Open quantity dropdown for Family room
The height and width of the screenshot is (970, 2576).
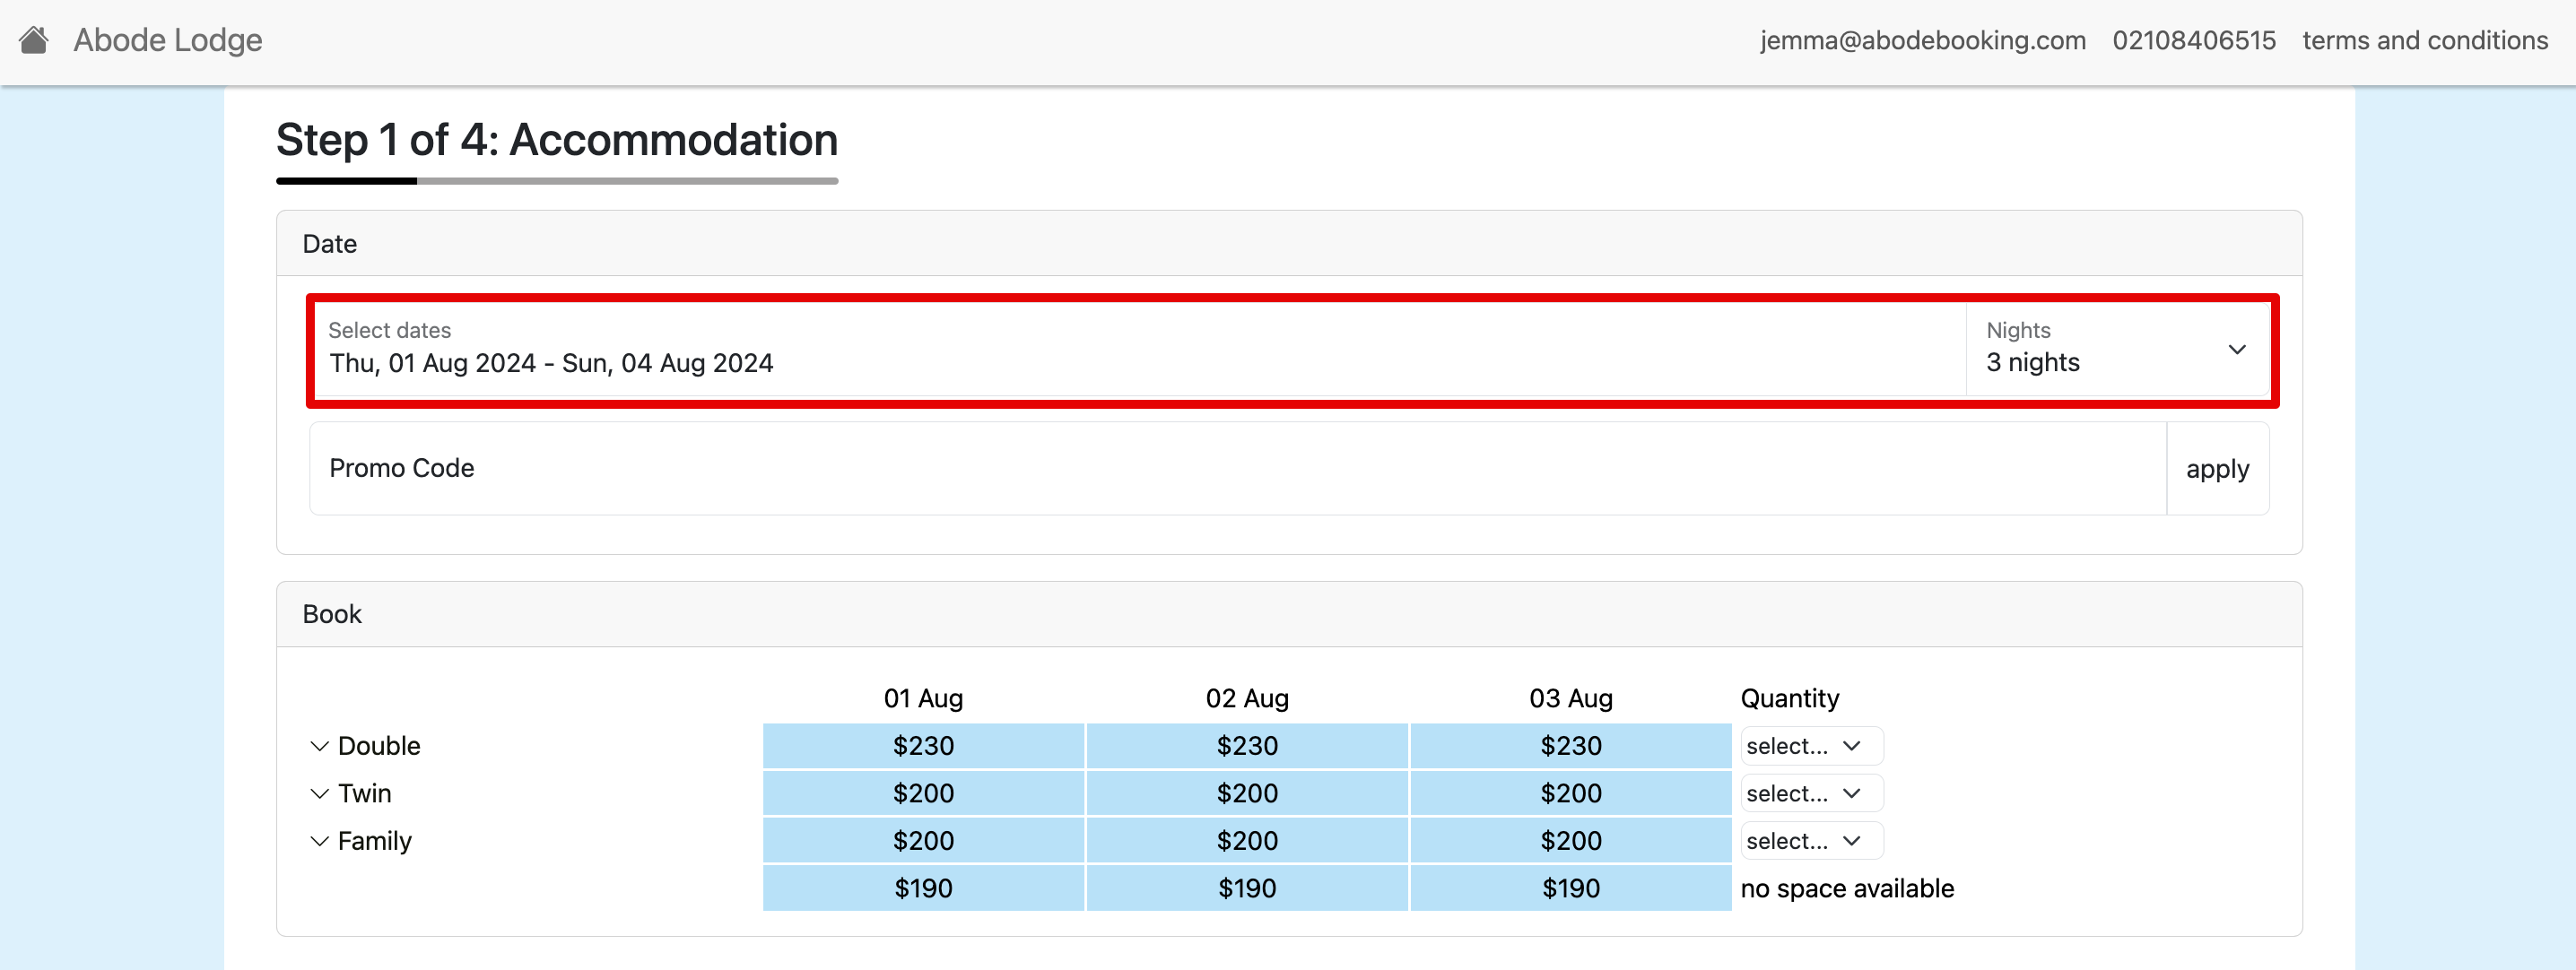[x=1810, y=841]
